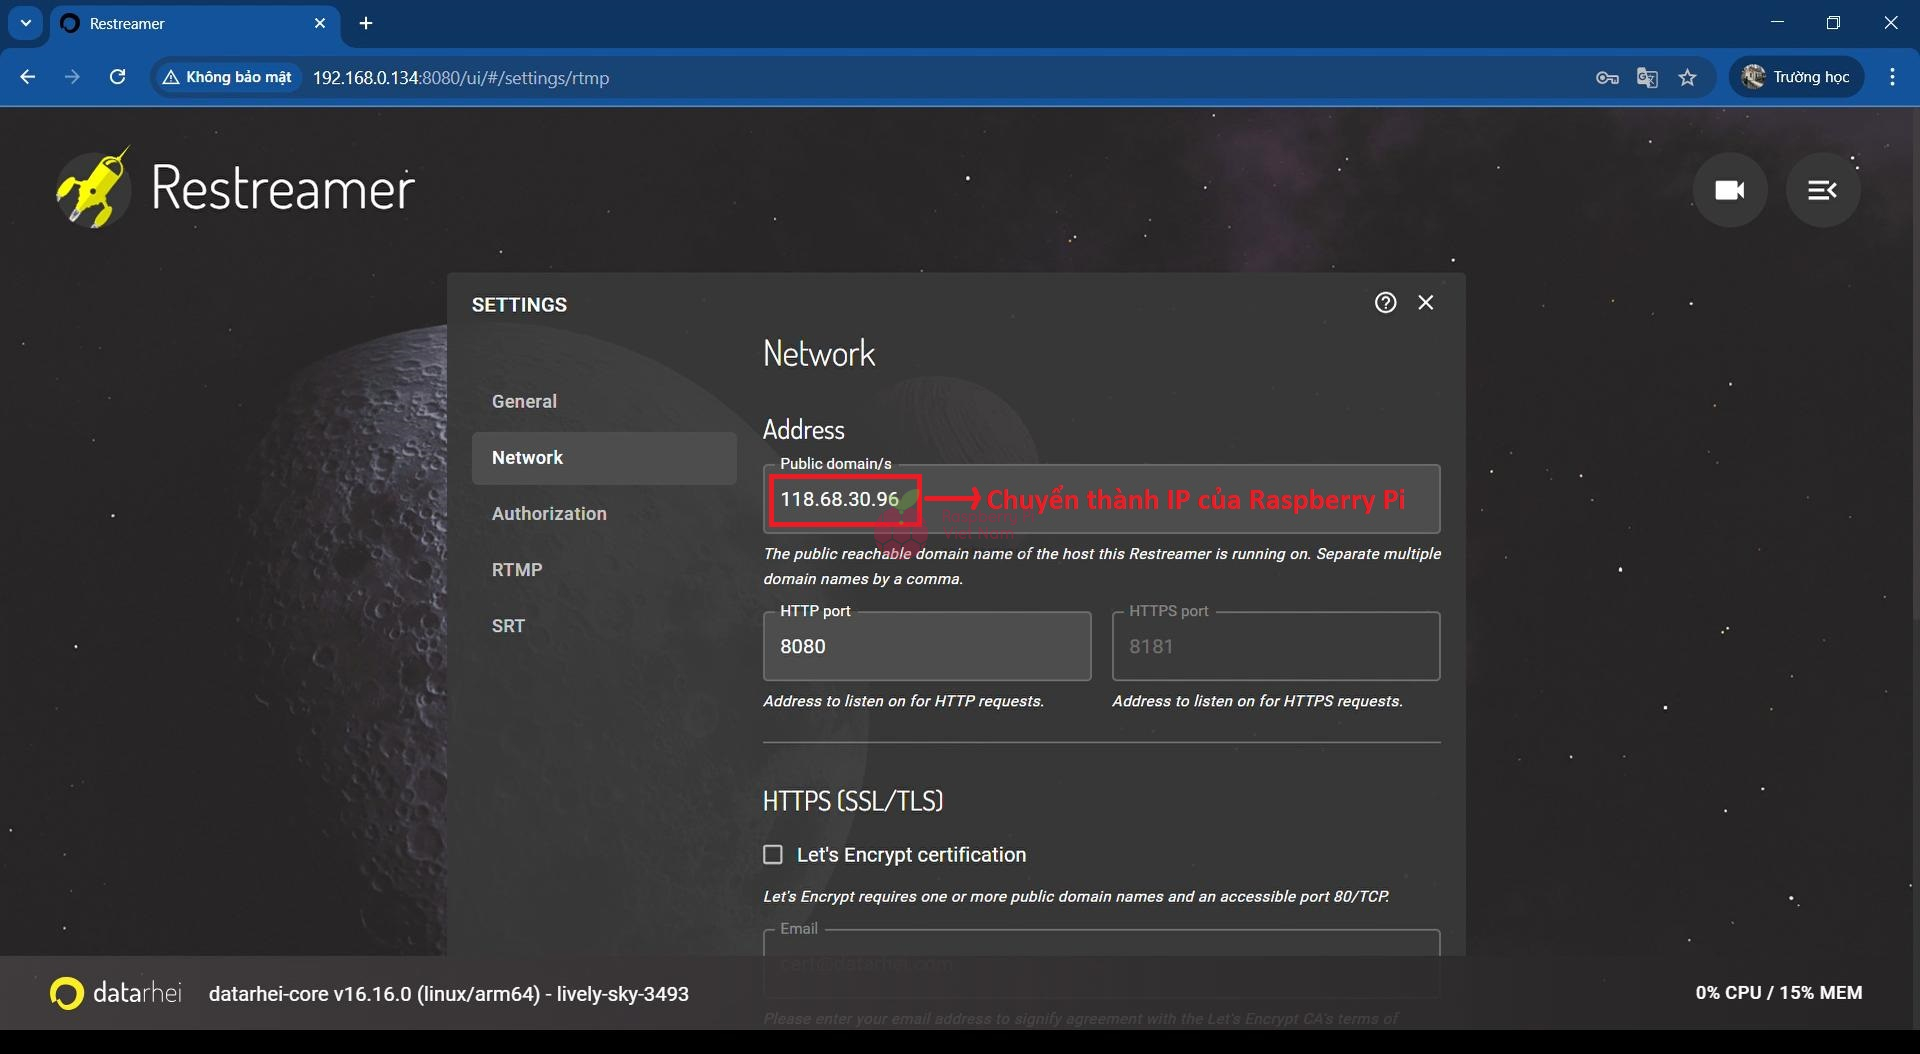Click the camera icon button
Viewport: 1920px width, 1054px height.
point(1729,190)
